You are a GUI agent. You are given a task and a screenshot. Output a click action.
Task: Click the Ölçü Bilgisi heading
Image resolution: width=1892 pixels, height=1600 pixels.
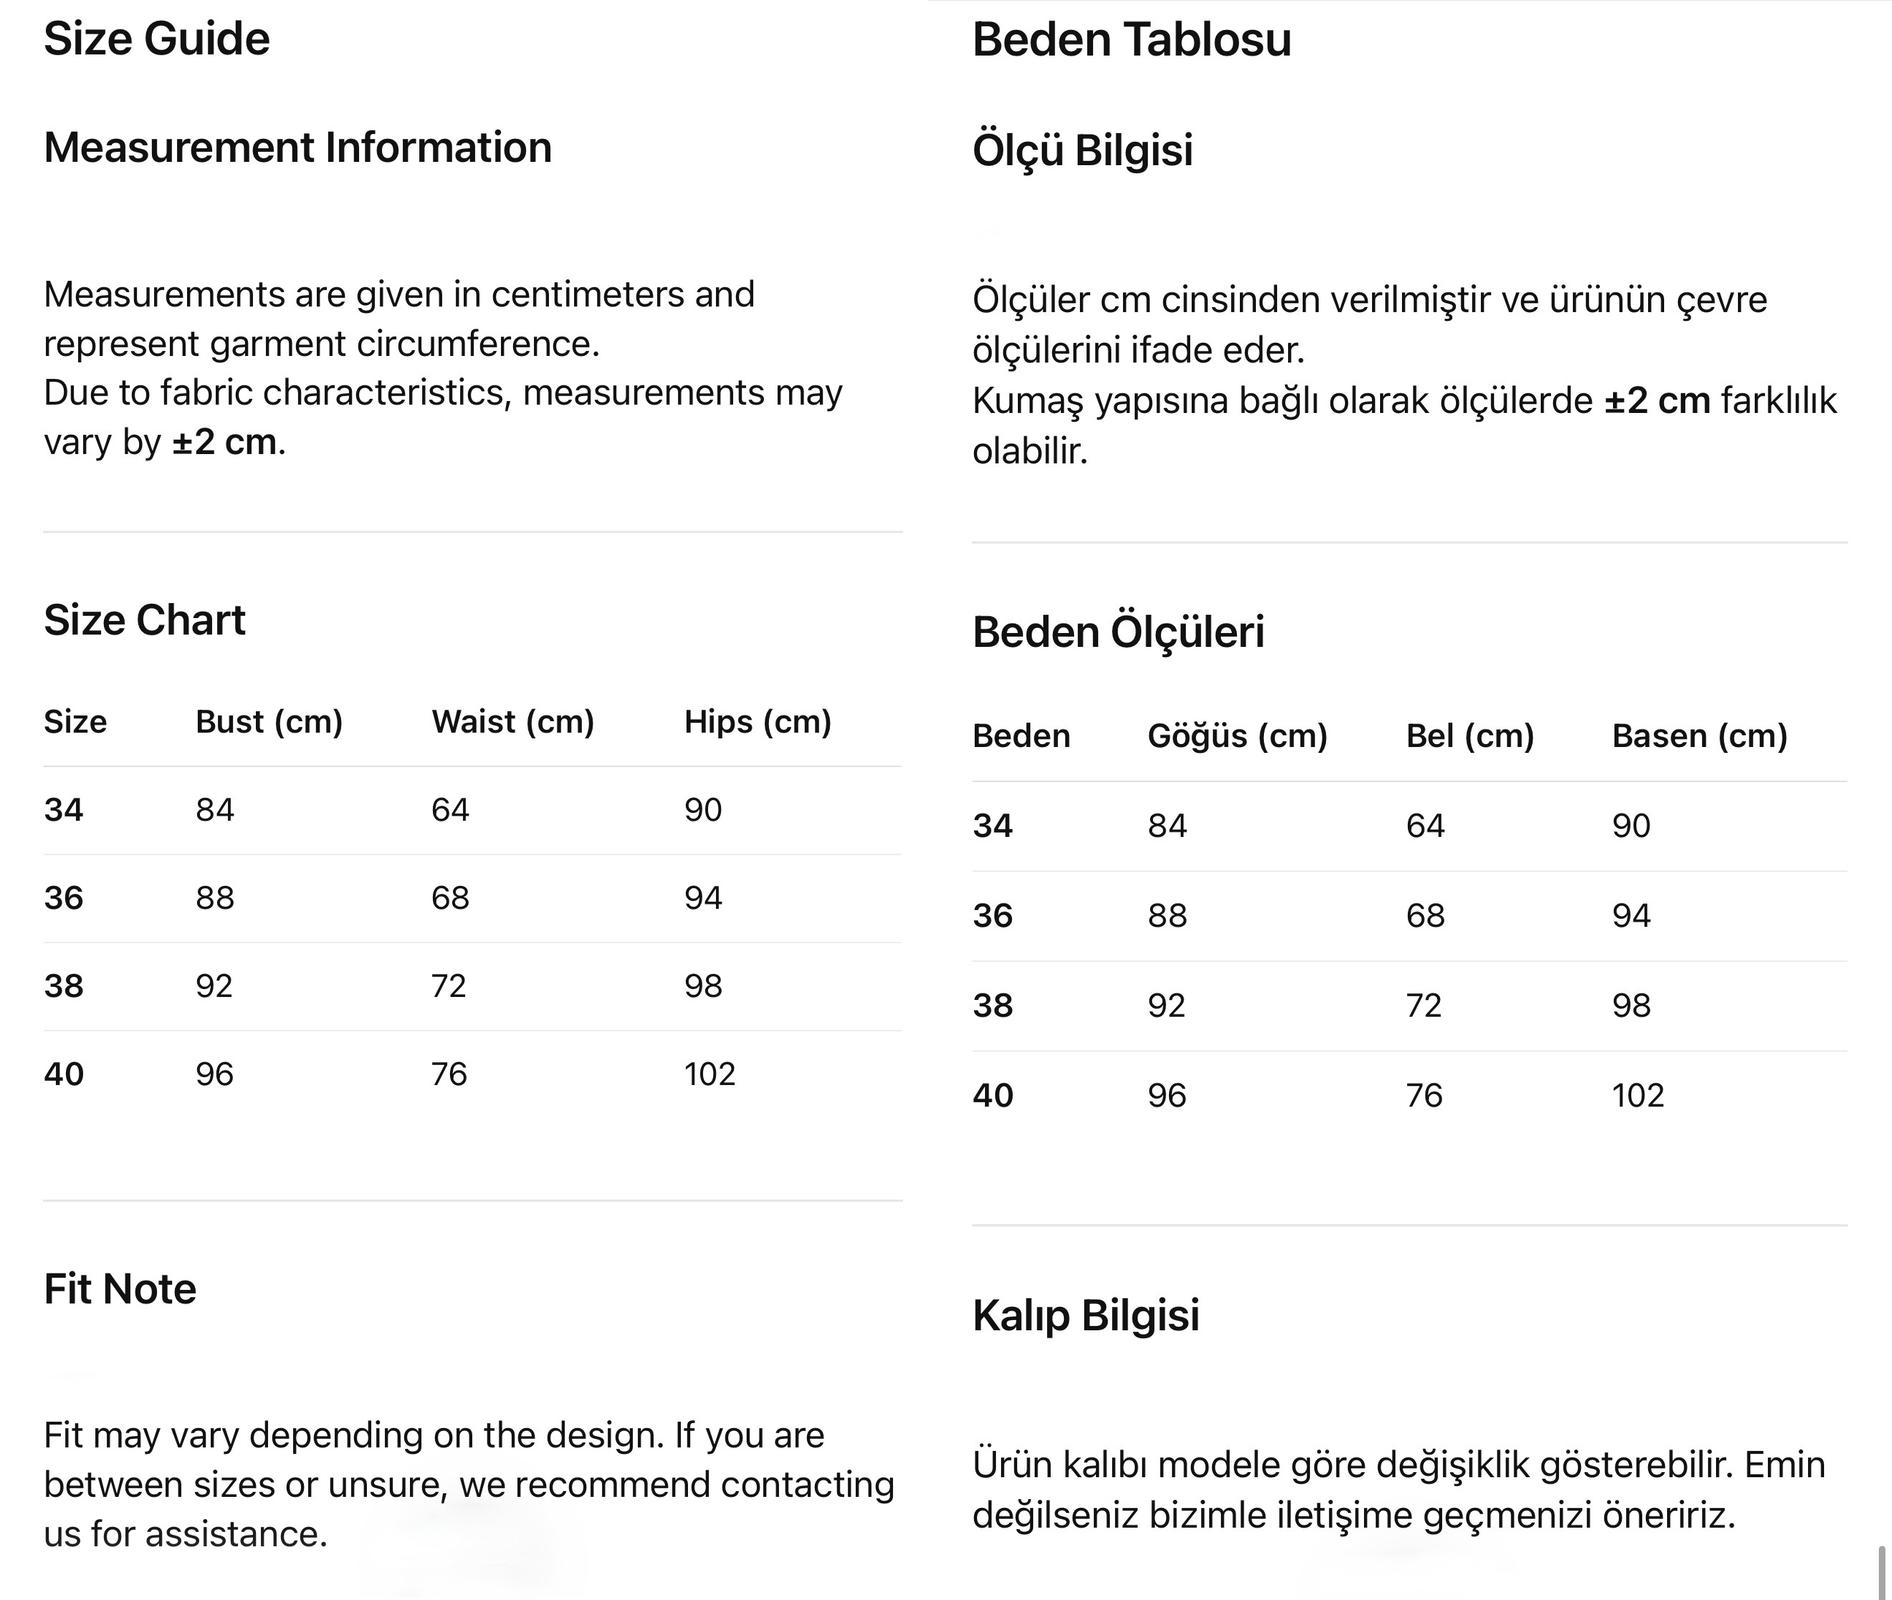[x=1082, y=150]
